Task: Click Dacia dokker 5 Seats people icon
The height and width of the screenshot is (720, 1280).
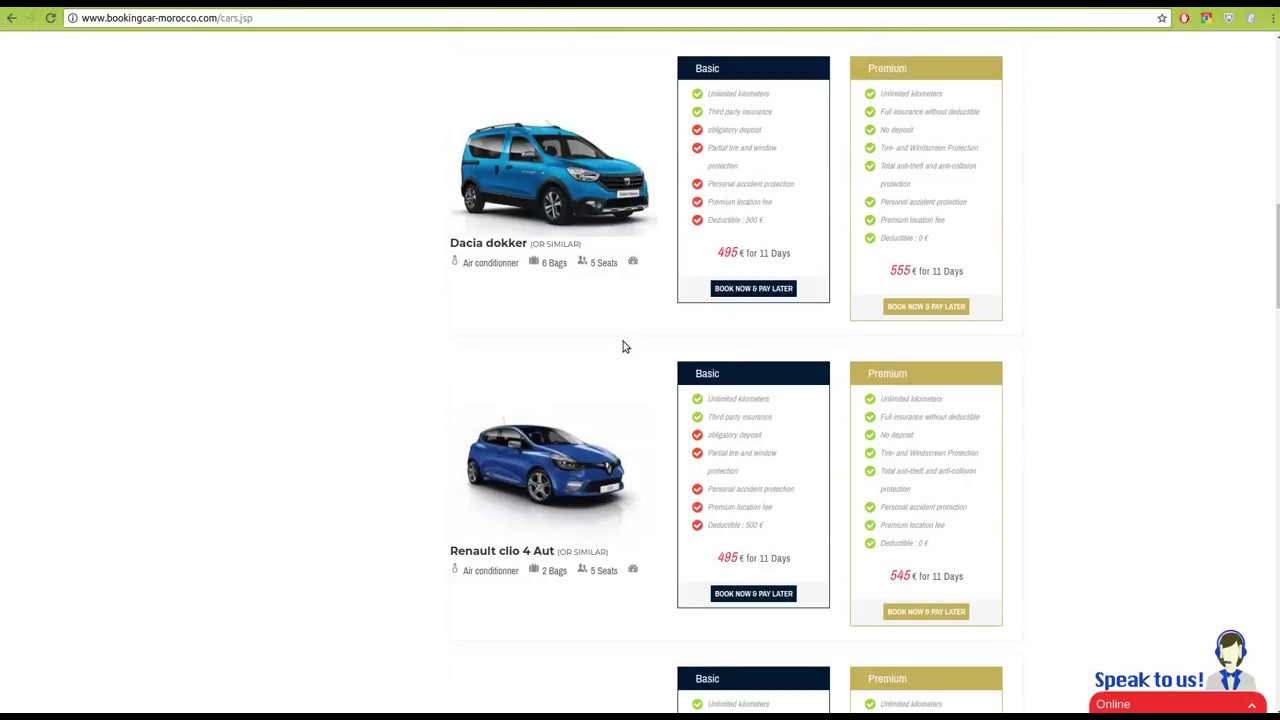Action: [x=582, y=261]
